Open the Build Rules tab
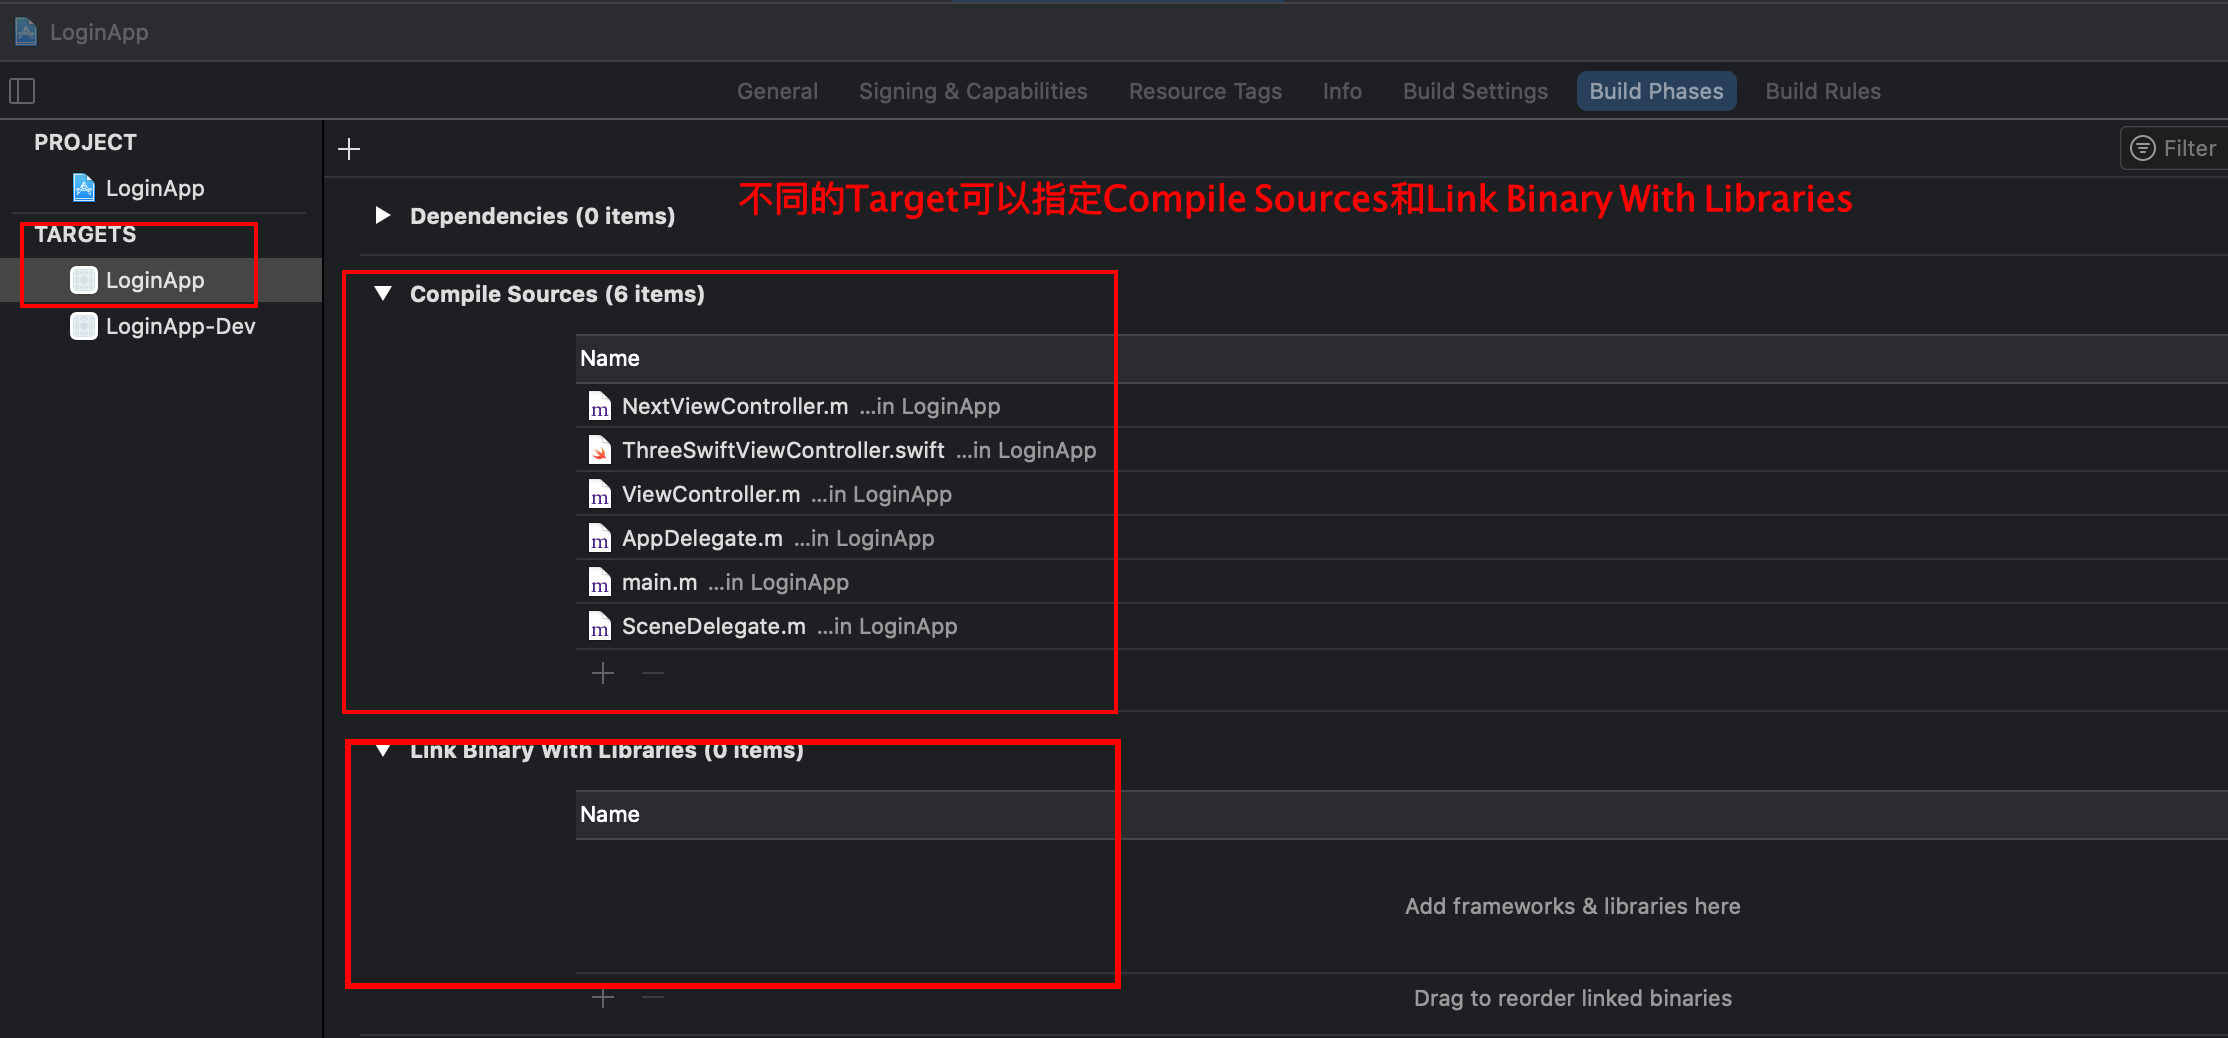Image resolution: width=2228 pixels, height=1038 pixels. [1823, 91]
